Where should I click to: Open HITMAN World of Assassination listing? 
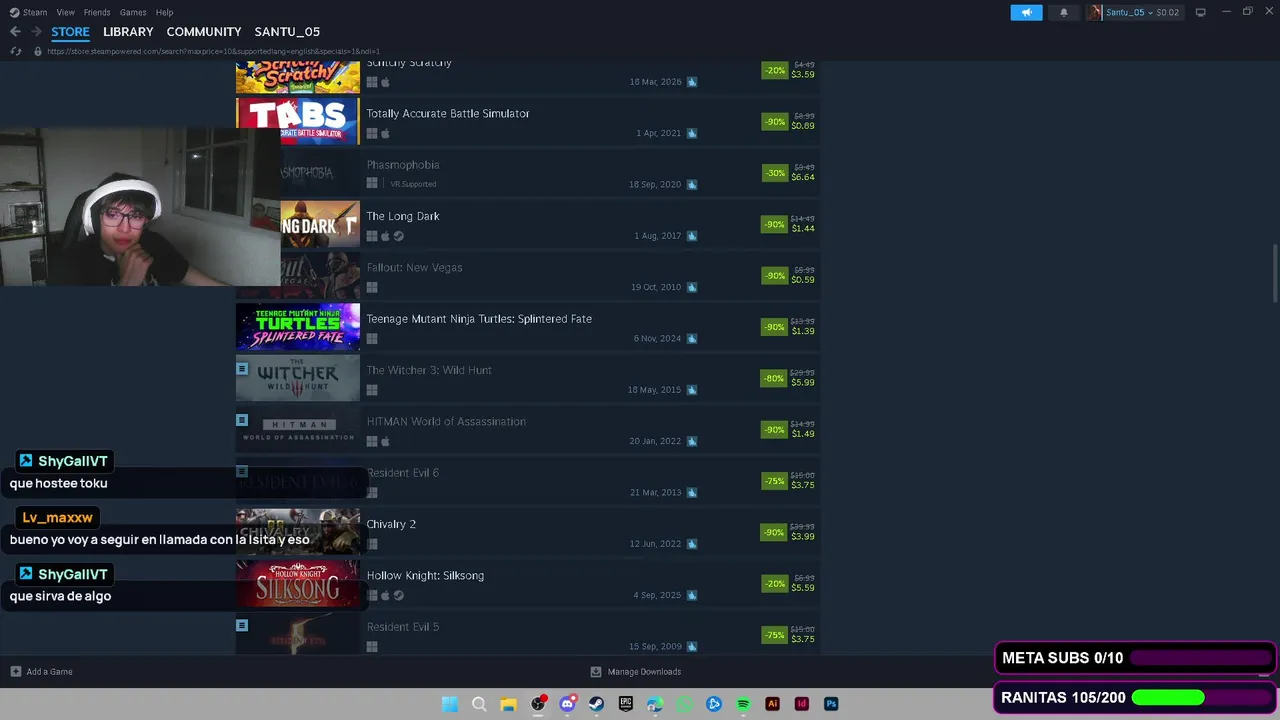click(446, 421)
